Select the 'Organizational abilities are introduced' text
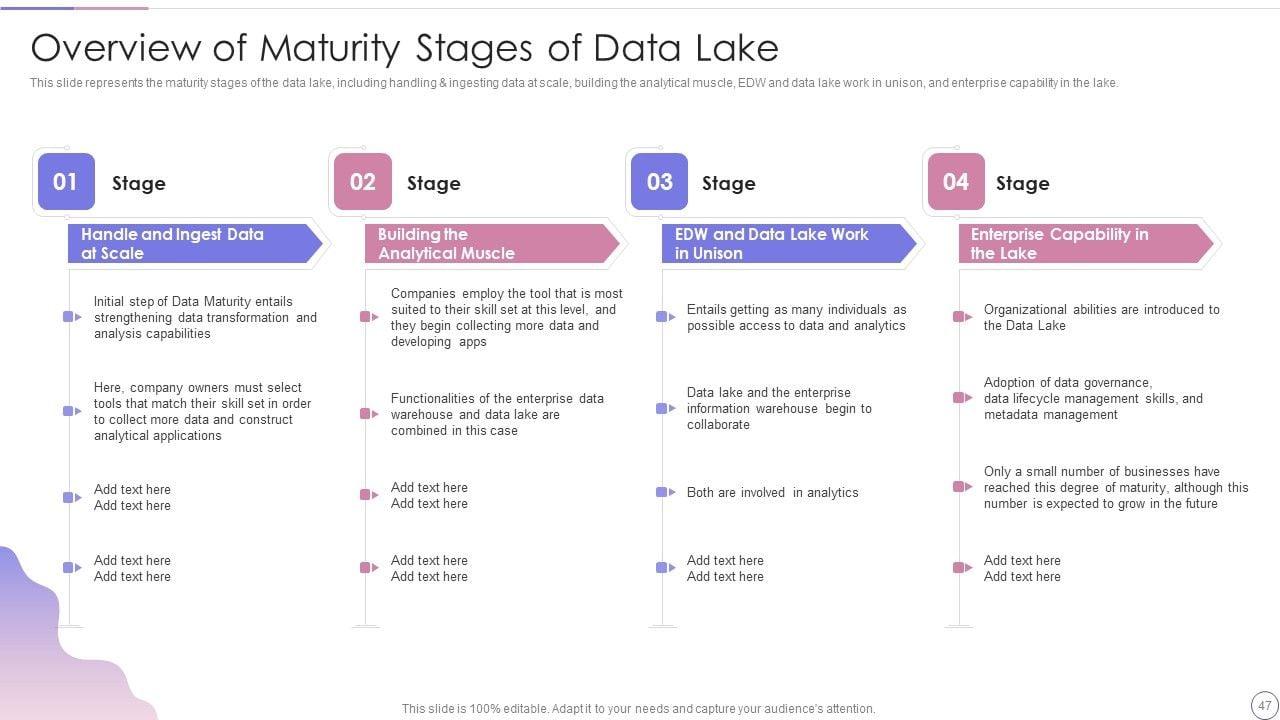 [1101, 317]
